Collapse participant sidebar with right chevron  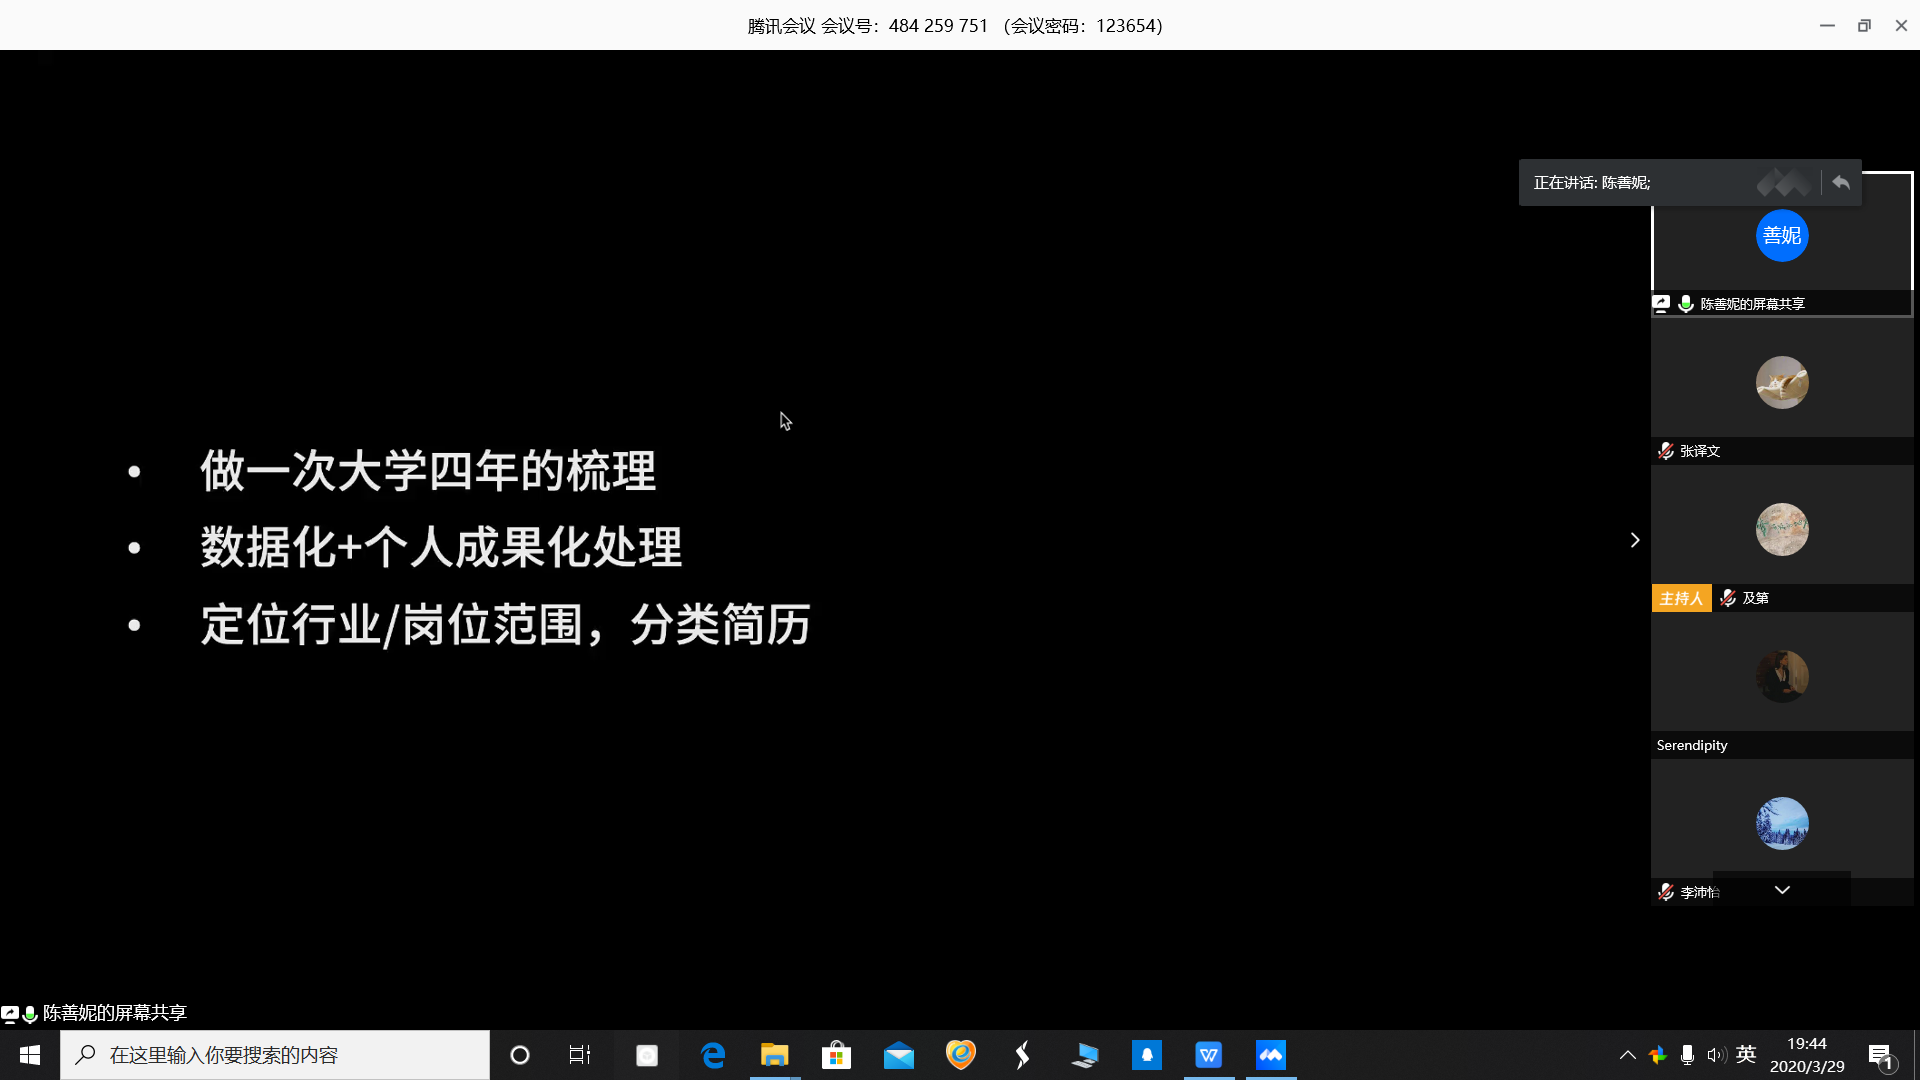(x=1635, y=540)
